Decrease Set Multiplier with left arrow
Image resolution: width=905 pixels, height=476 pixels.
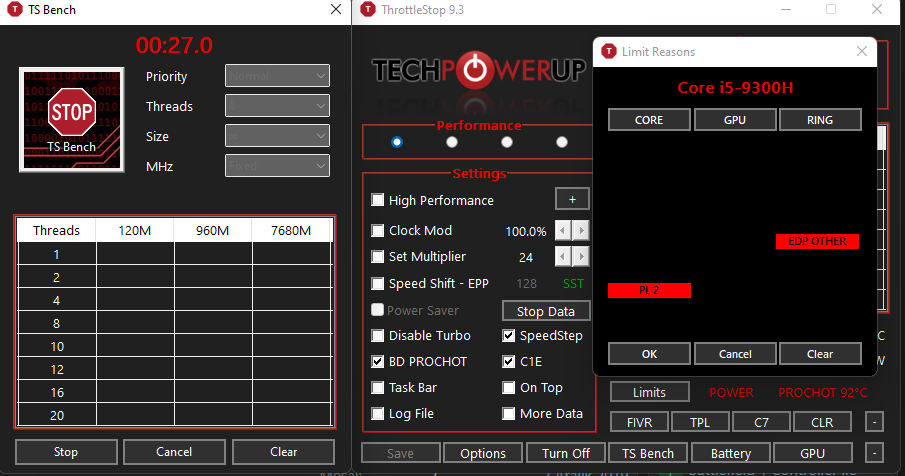563,256
